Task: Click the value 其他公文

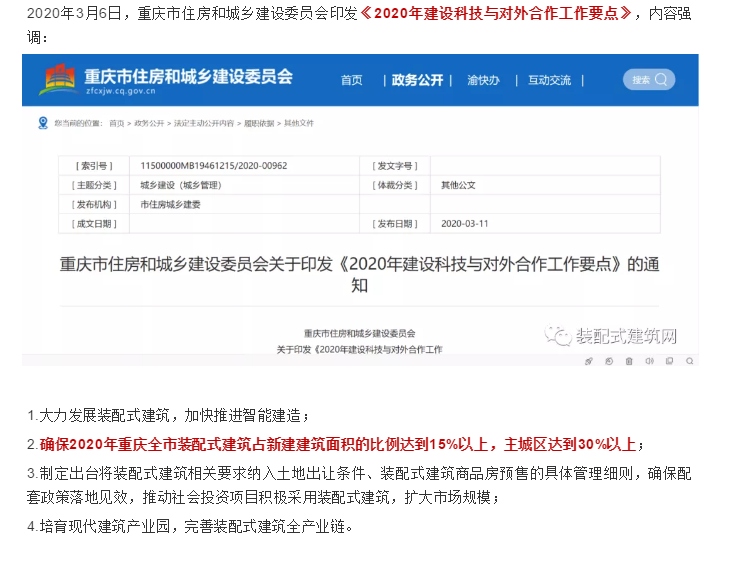Action: click(458, 185)
